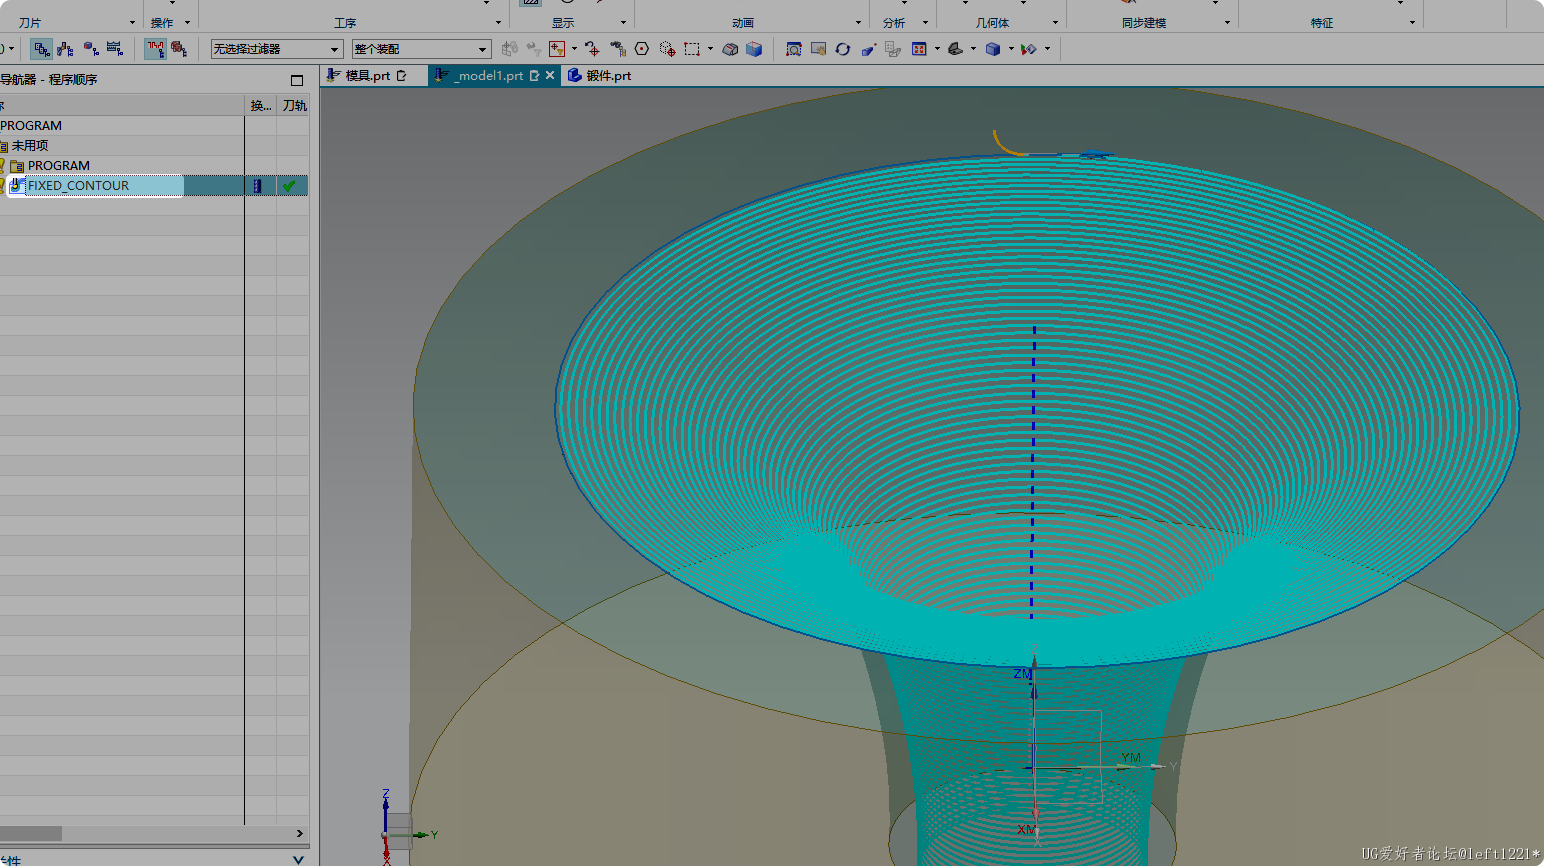This screenshot has height=866, width=1544.
Task: Click the perspective view icon
Action: coord(868,49)
